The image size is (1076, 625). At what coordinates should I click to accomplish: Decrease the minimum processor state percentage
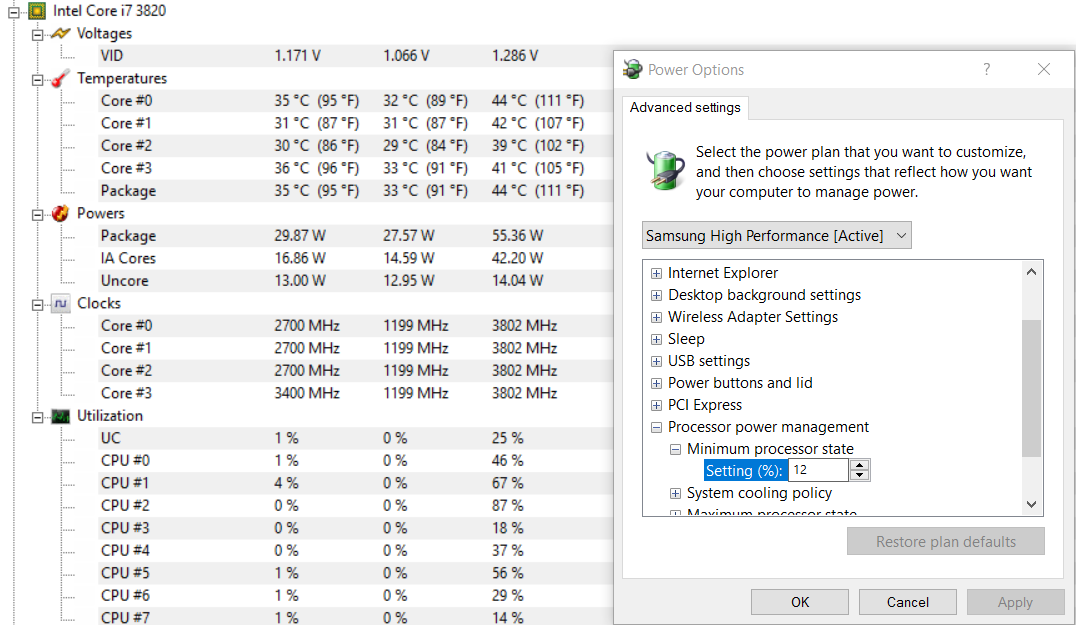[859, 475]
